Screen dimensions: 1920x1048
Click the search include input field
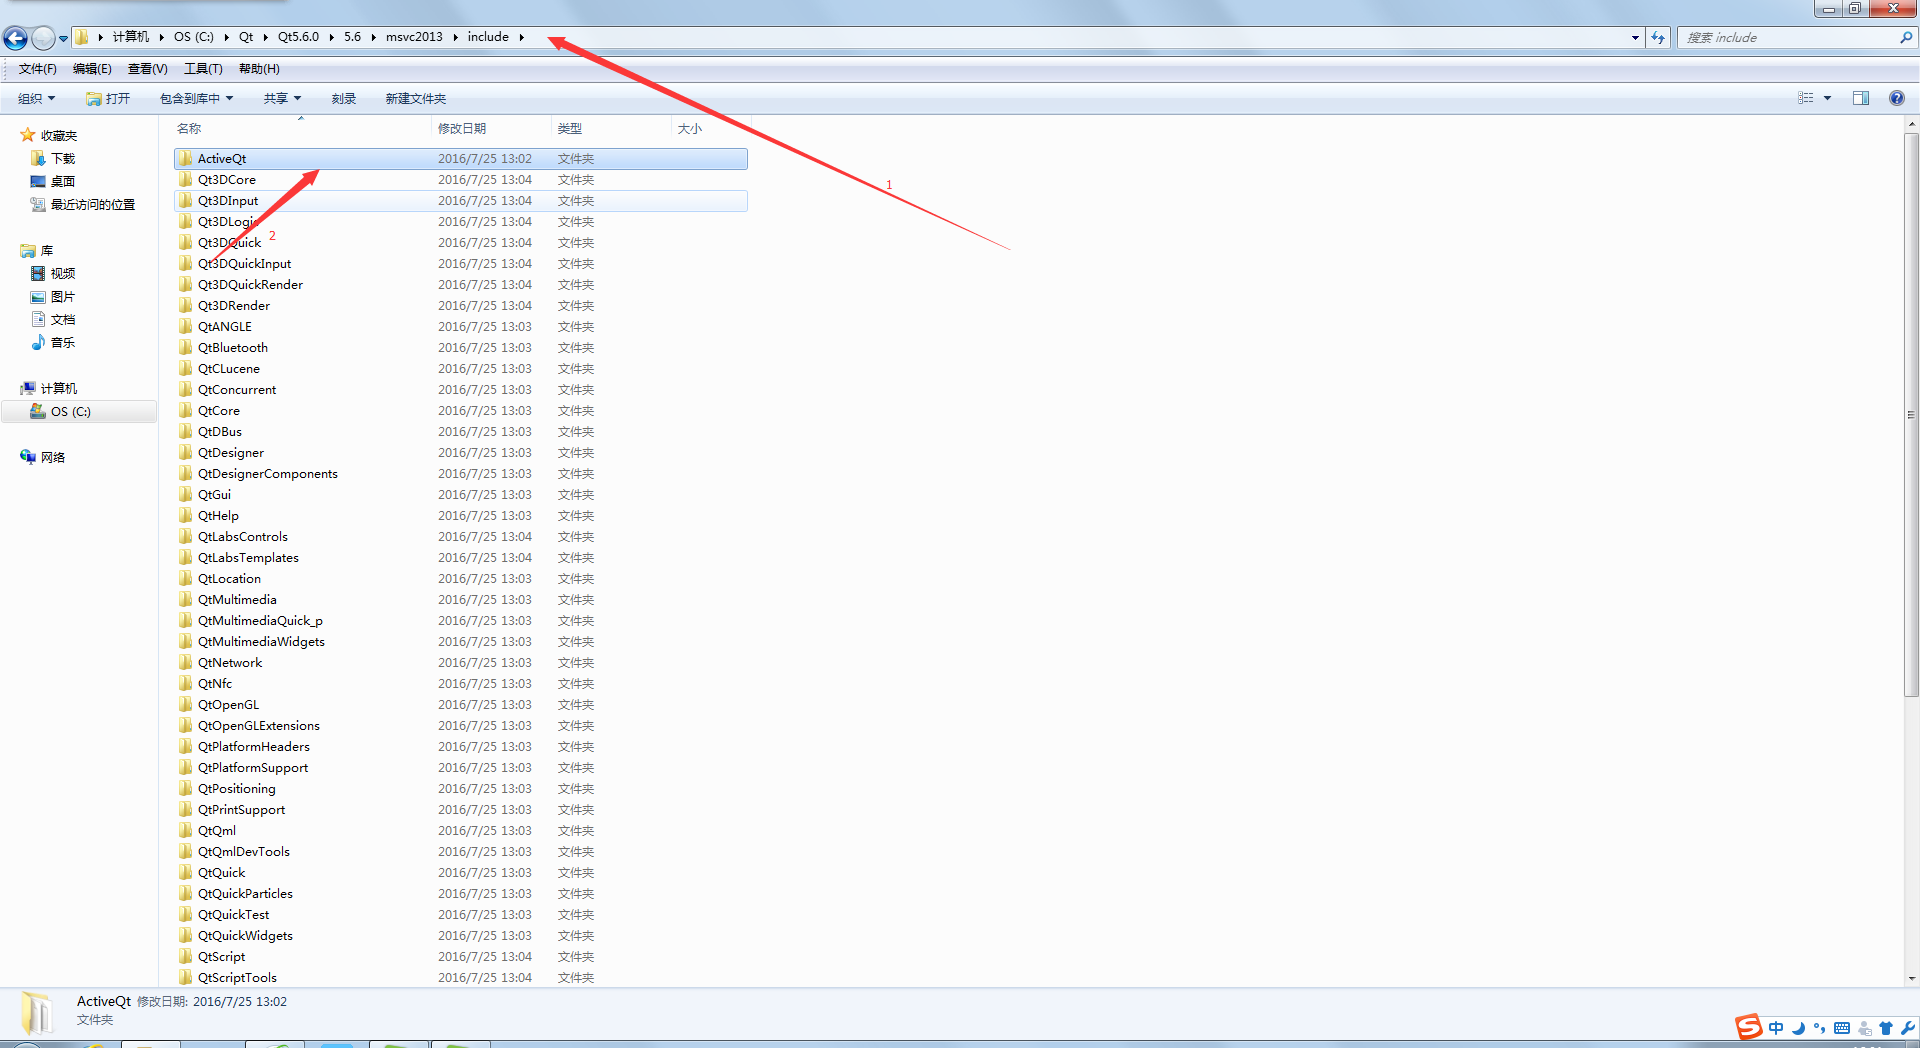click(x=1790, y=38)
